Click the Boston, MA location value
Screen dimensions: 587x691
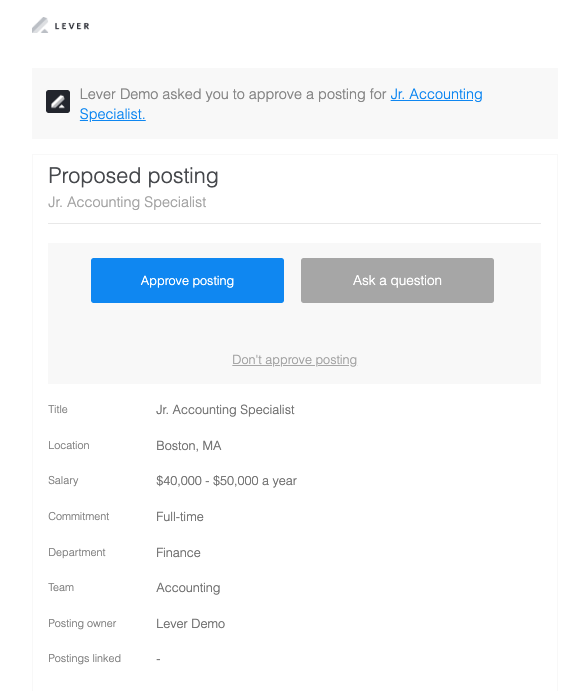189,446
